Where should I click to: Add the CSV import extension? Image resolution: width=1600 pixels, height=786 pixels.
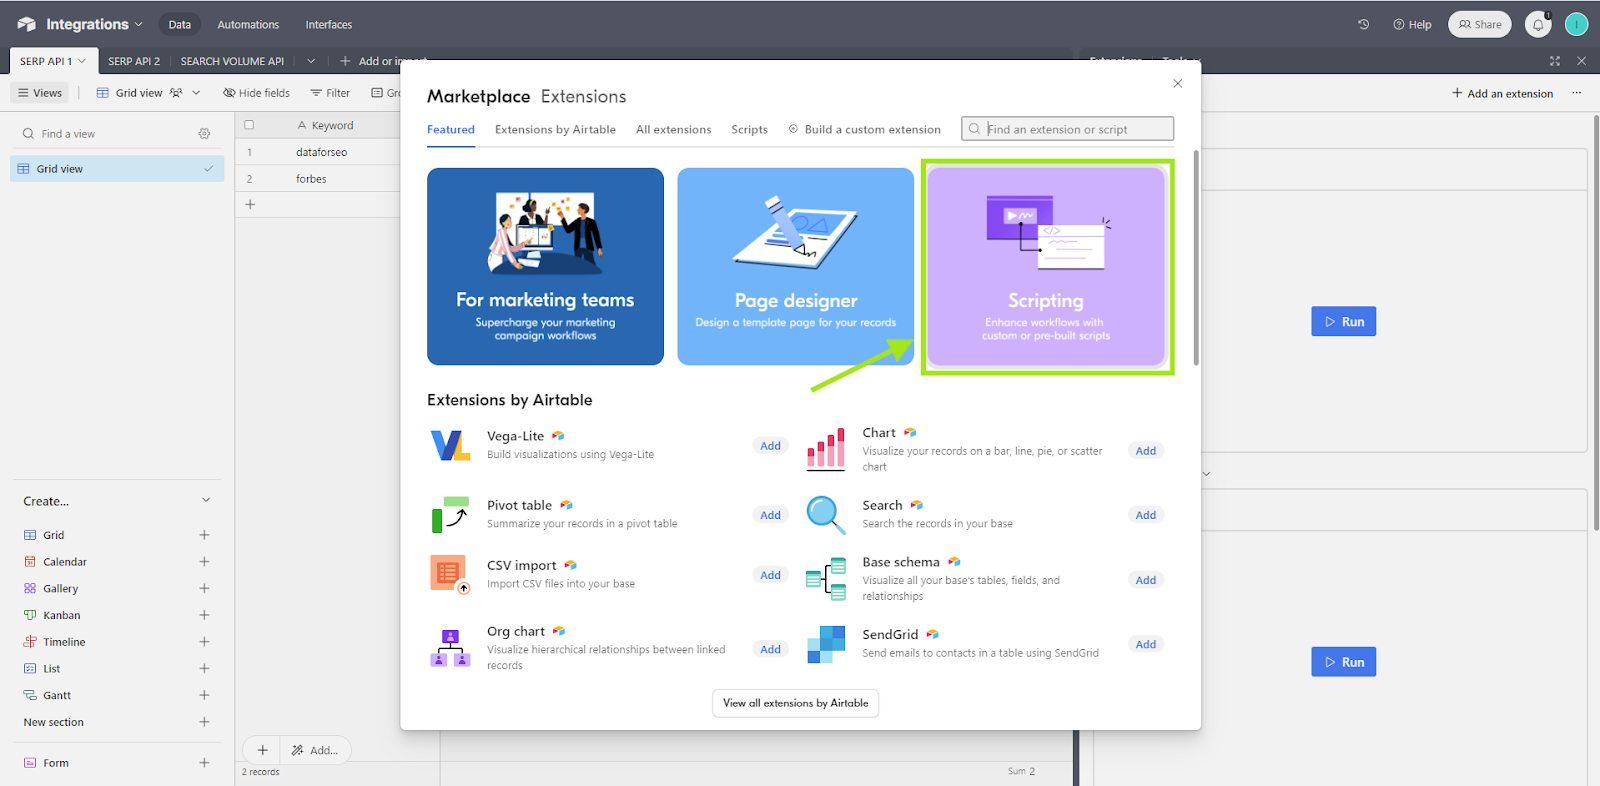click(x=770, y=575)
